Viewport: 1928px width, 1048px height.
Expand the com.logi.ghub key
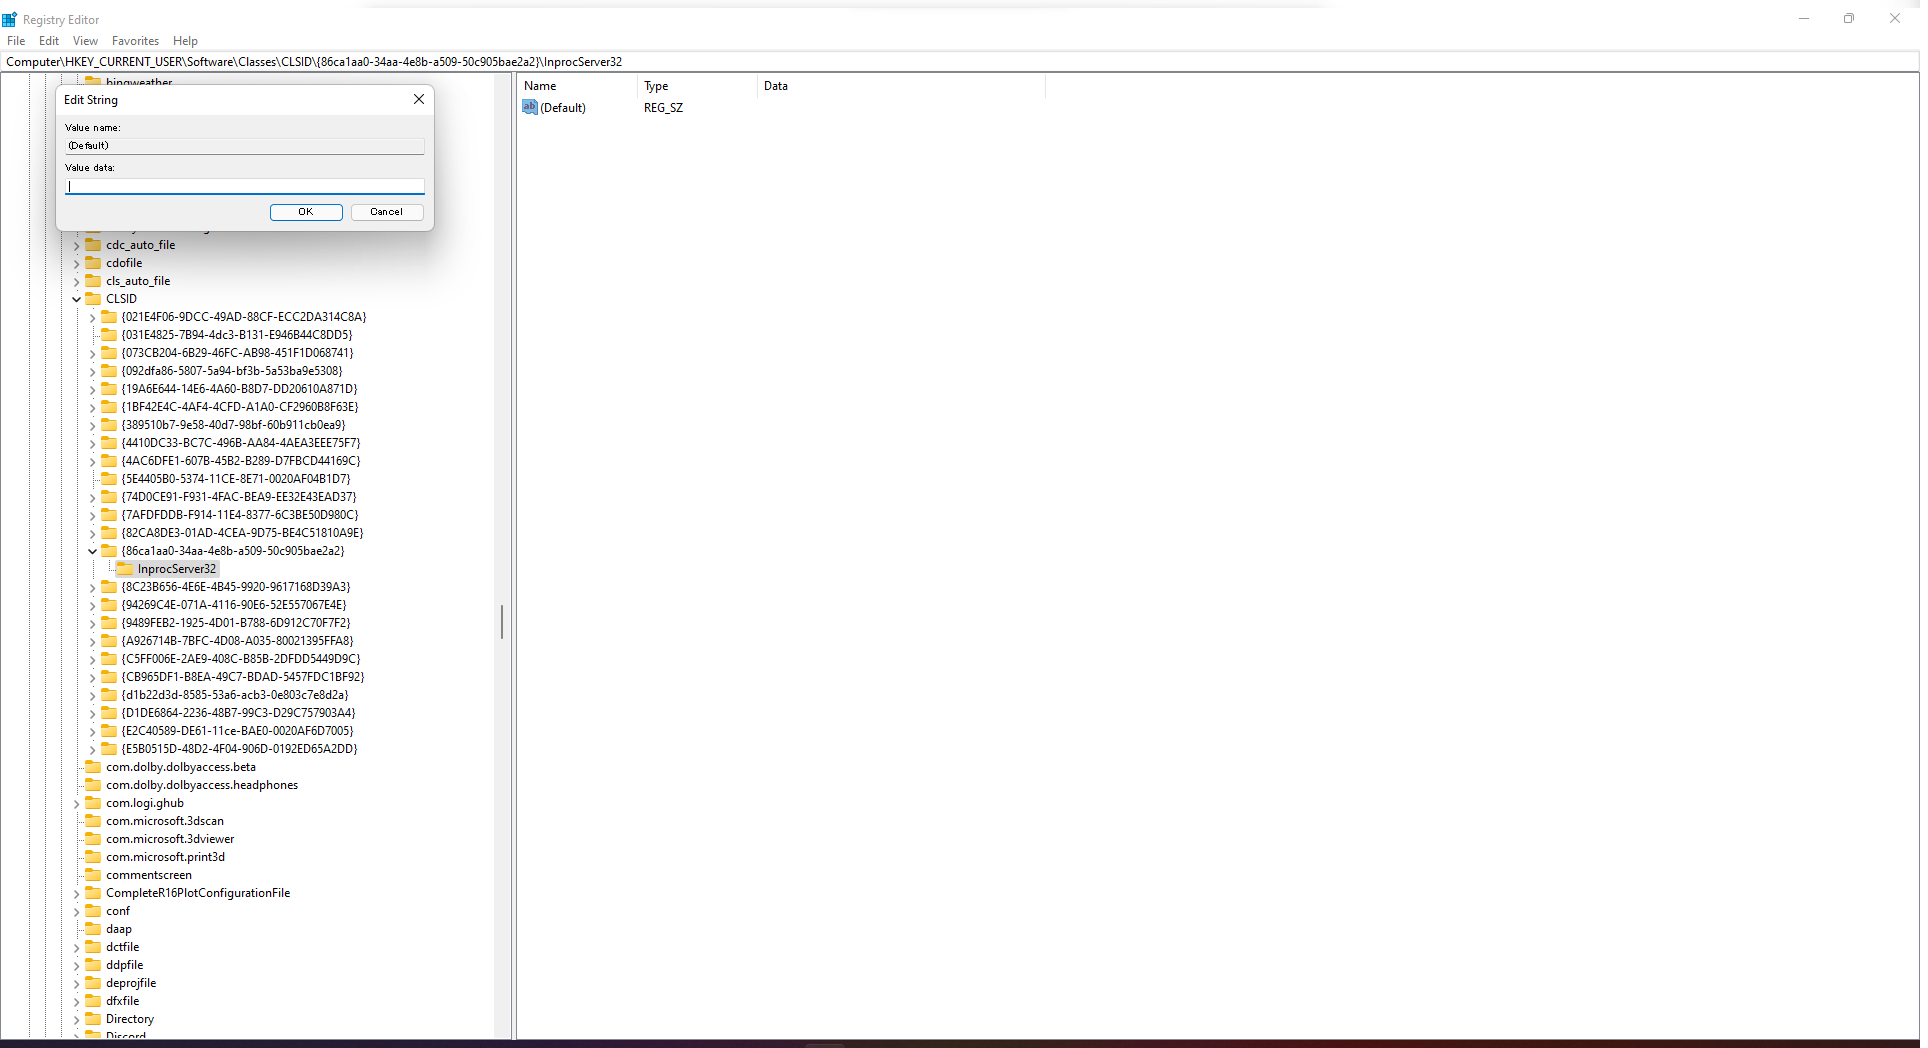click(76, 803)
